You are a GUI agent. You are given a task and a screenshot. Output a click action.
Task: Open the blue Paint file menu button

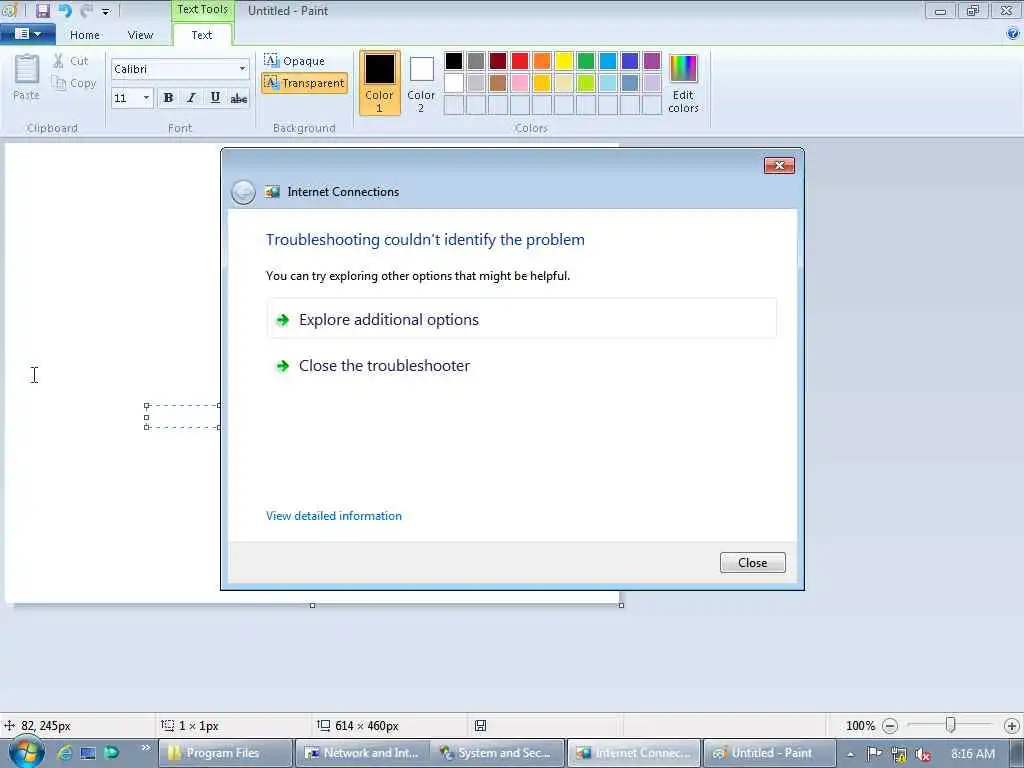tap(27, 34)
